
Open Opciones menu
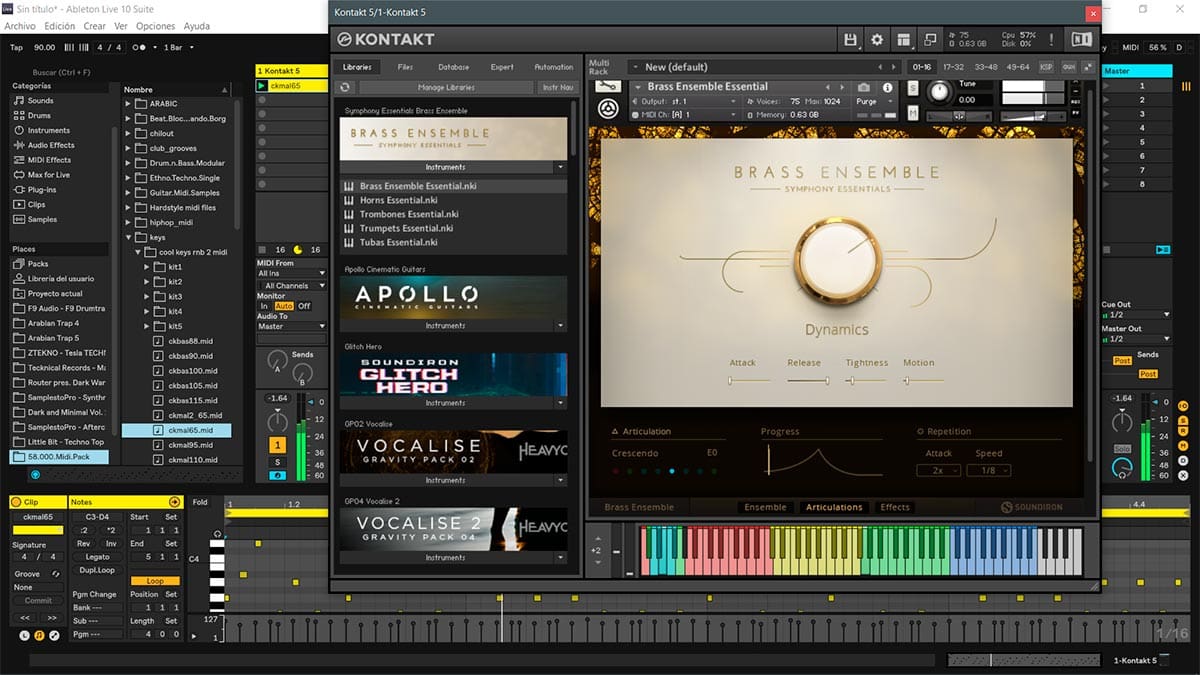click(155, 26)
